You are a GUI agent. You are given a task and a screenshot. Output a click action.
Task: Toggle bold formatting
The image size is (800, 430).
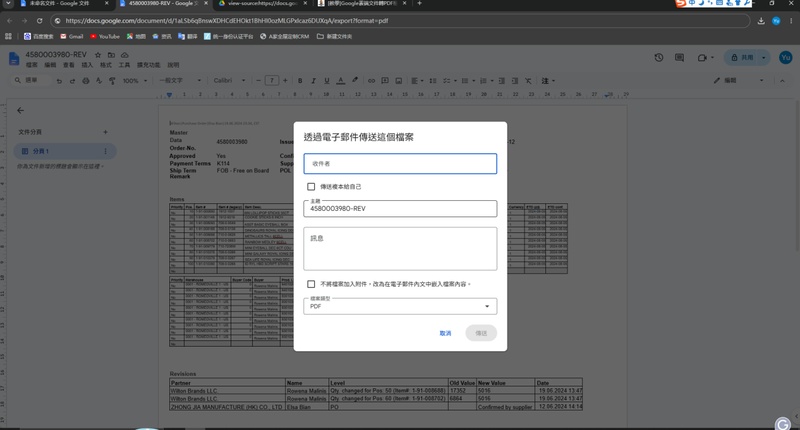pos(300,81)
